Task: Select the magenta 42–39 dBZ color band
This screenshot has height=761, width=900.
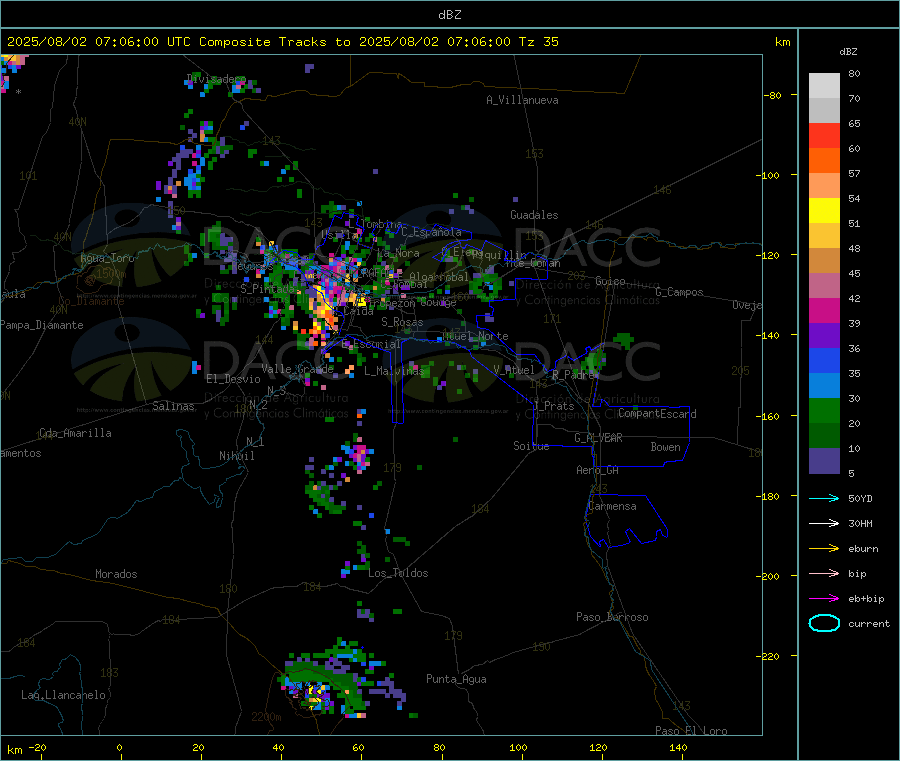Action: [x=824, y=310]
